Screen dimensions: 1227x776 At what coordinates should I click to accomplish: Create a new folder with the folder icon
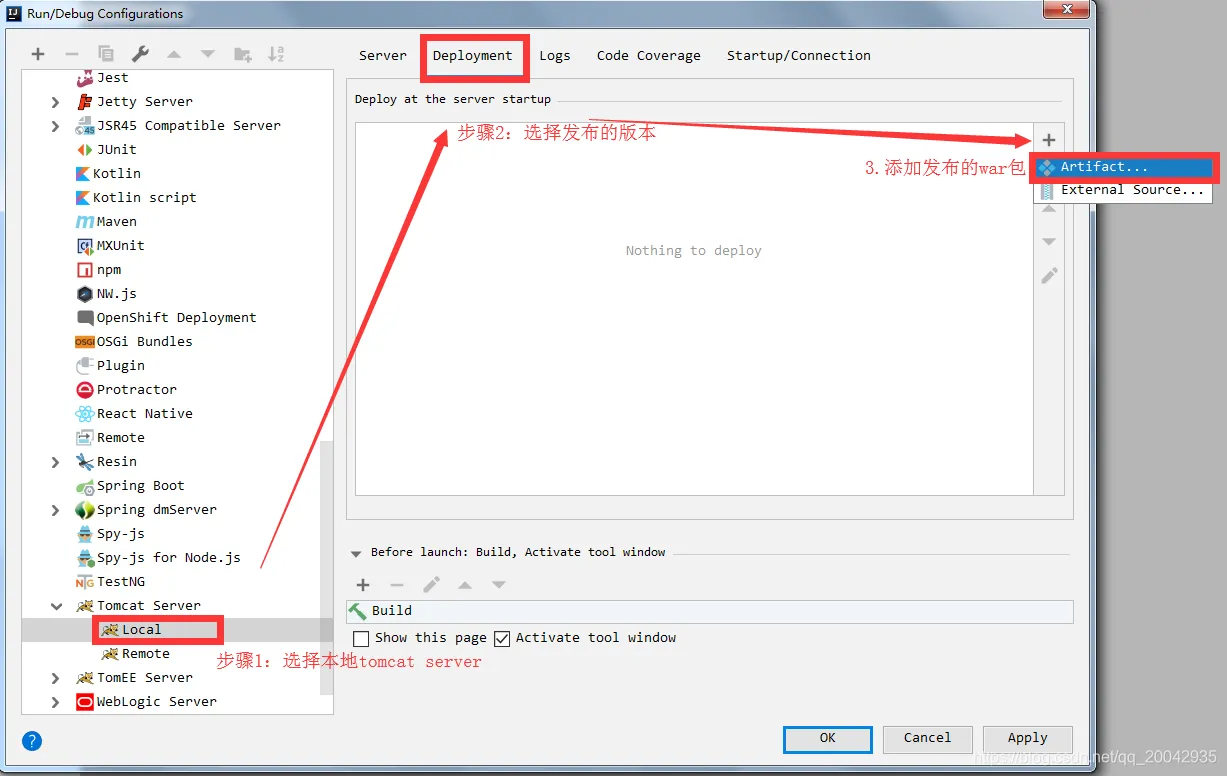coord(243,54)
